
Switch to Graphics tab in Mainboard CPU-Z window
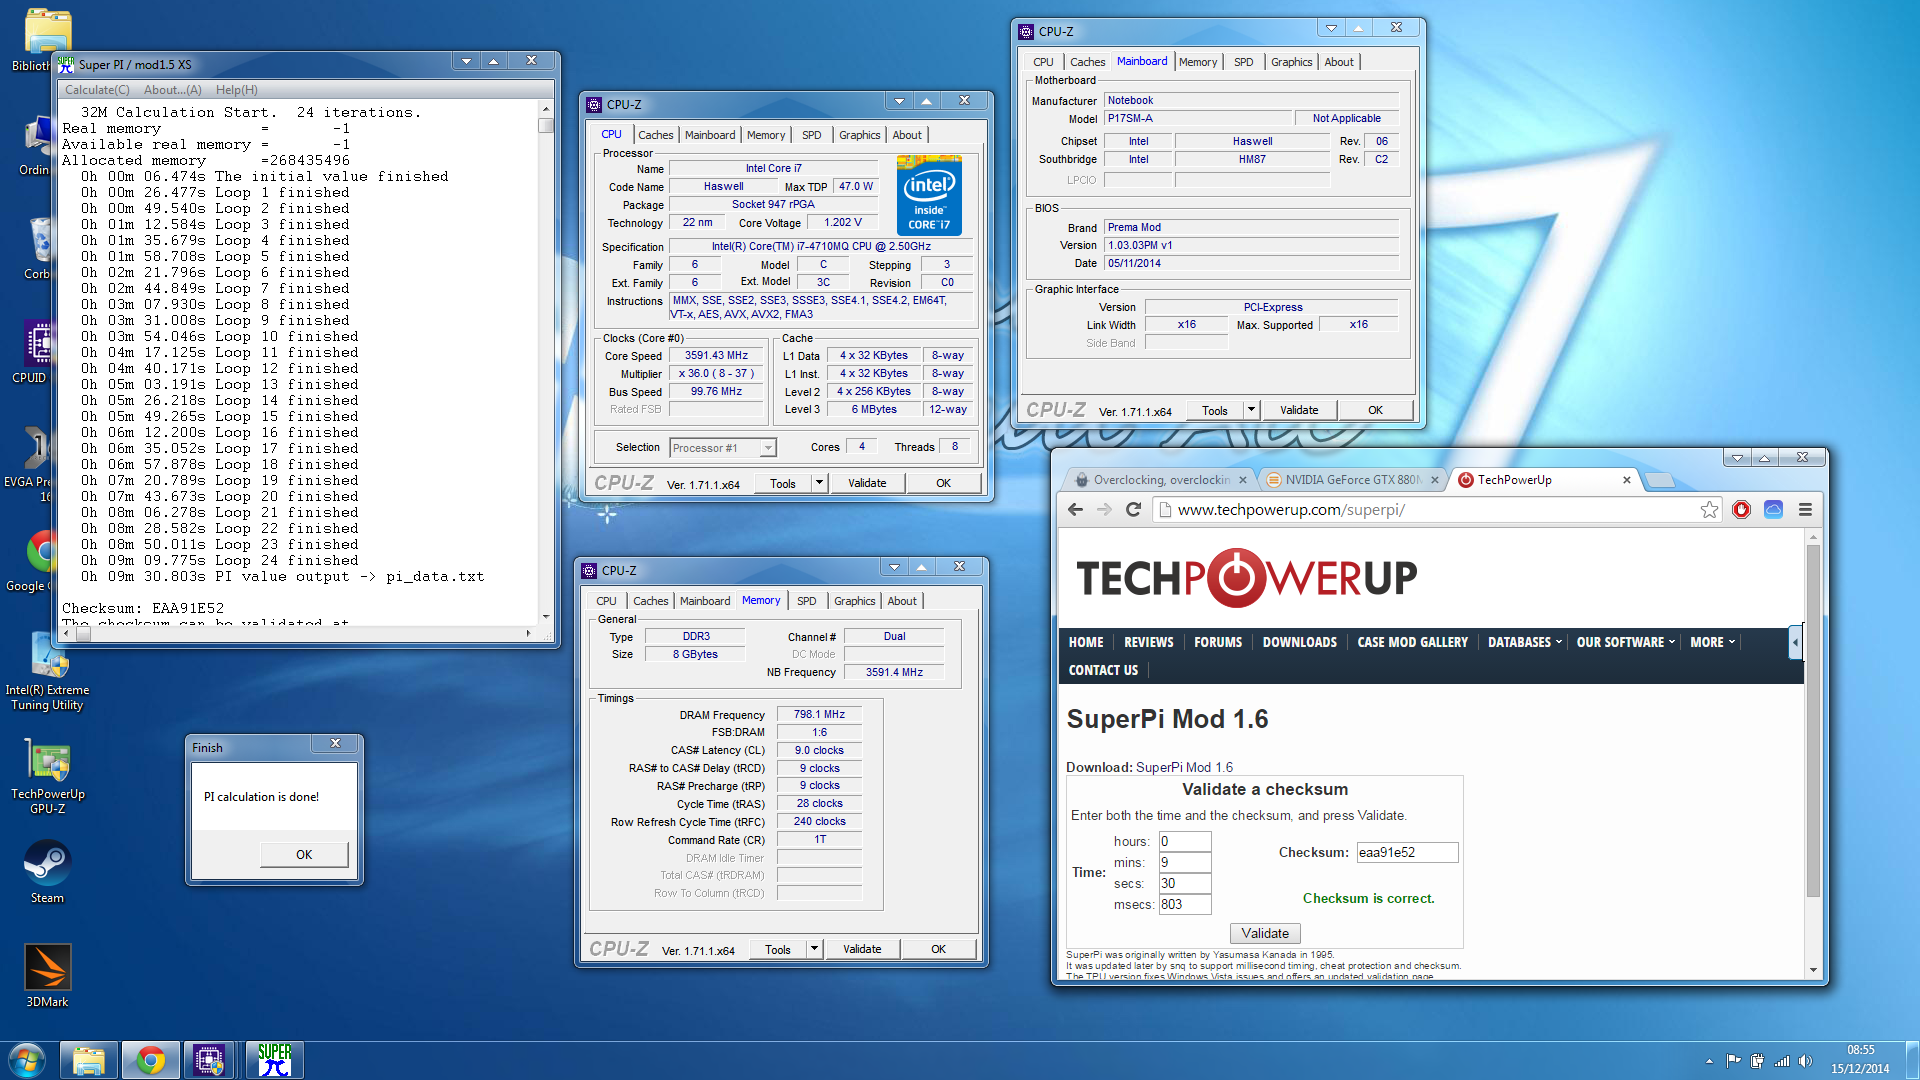[x=1291, y=62]
